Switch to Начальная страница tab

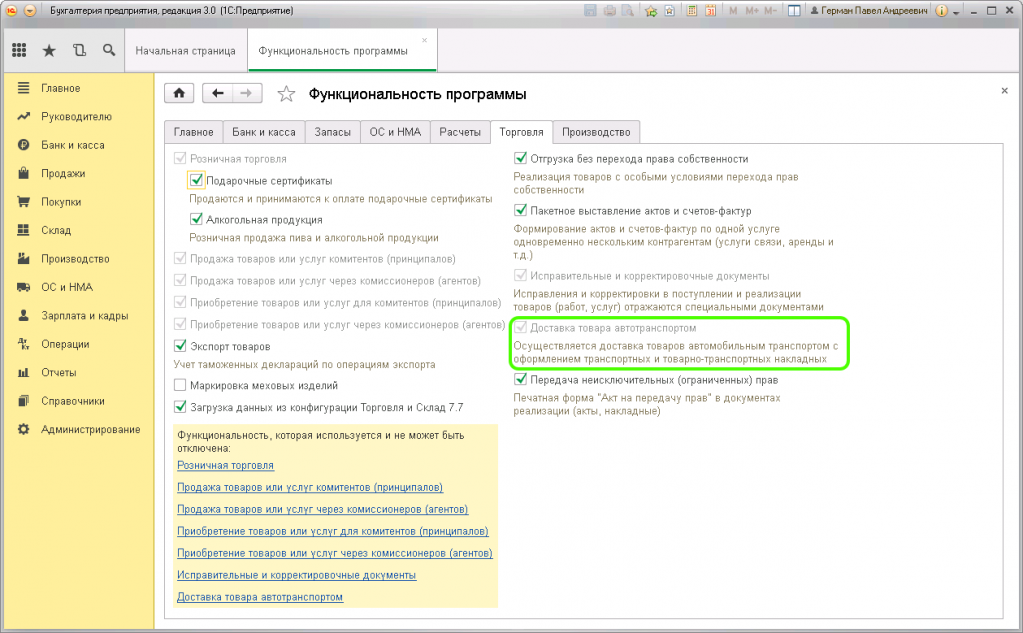pos(185,51)
